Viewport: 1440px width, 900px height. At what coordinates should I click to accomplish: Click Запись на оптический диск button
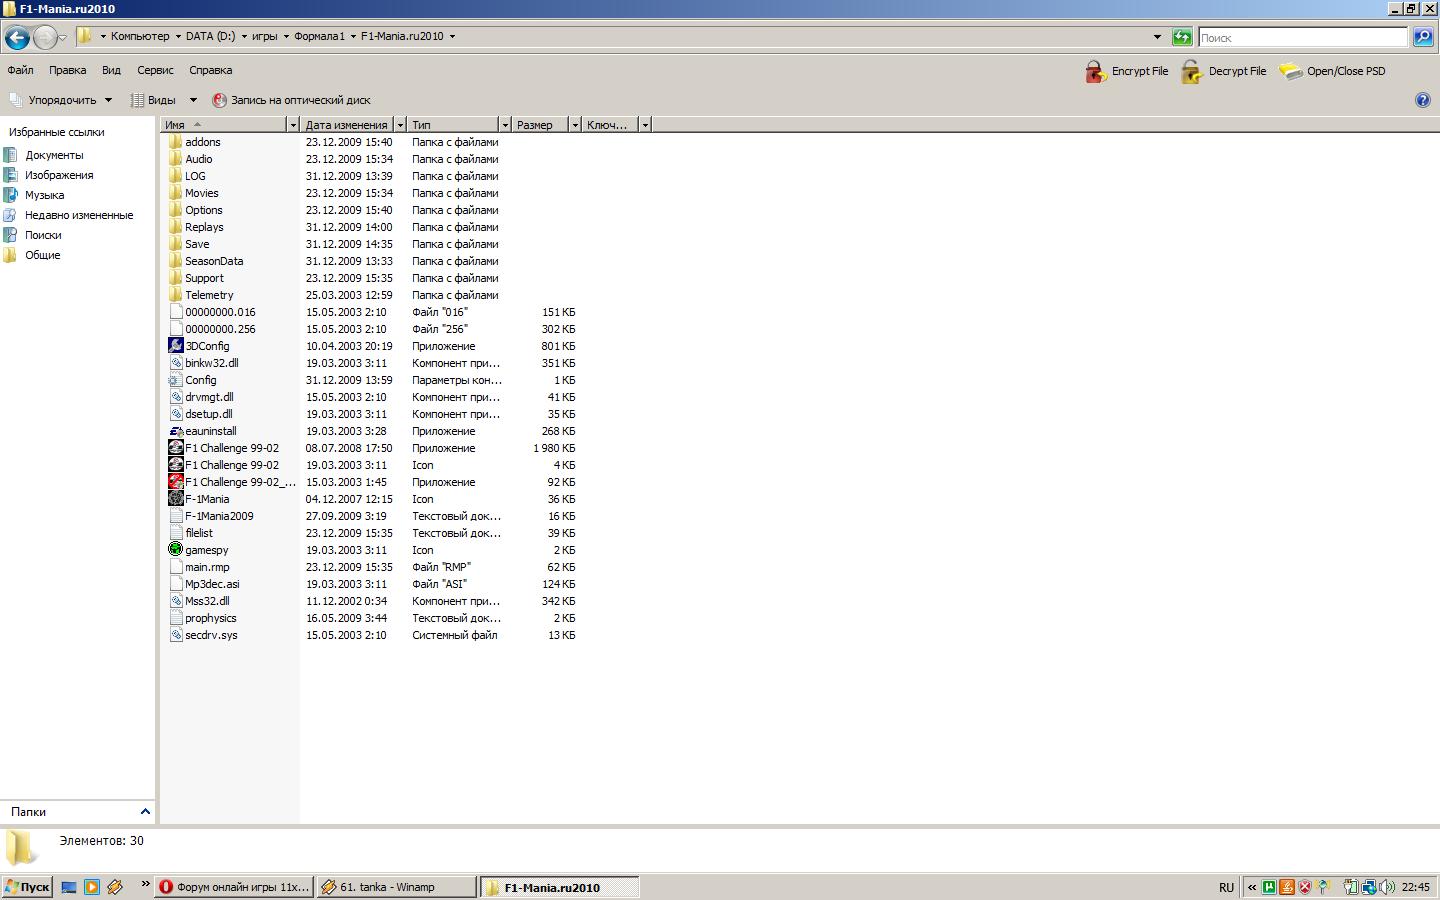coord(291,100)
